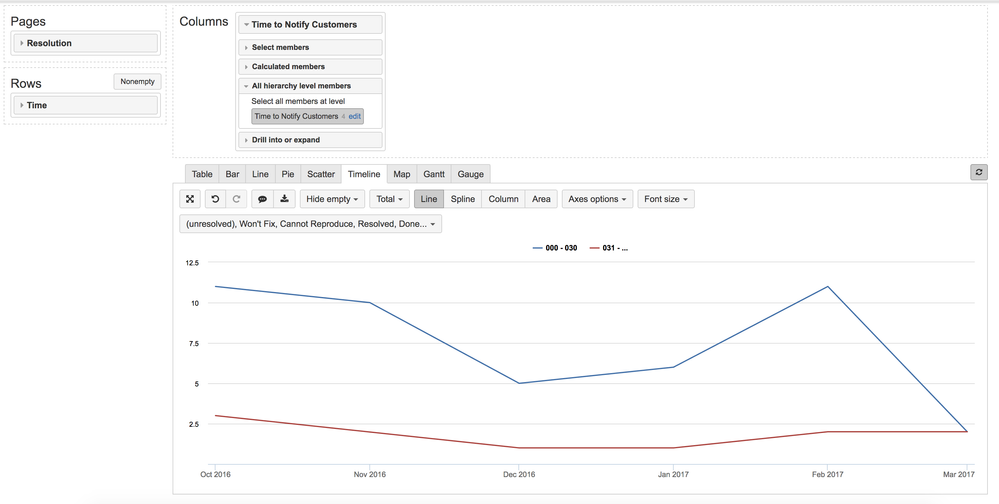Click the fullscreen expand chart icon
The width and height of the screenshot is (999, 504).
tap(189, 199)
